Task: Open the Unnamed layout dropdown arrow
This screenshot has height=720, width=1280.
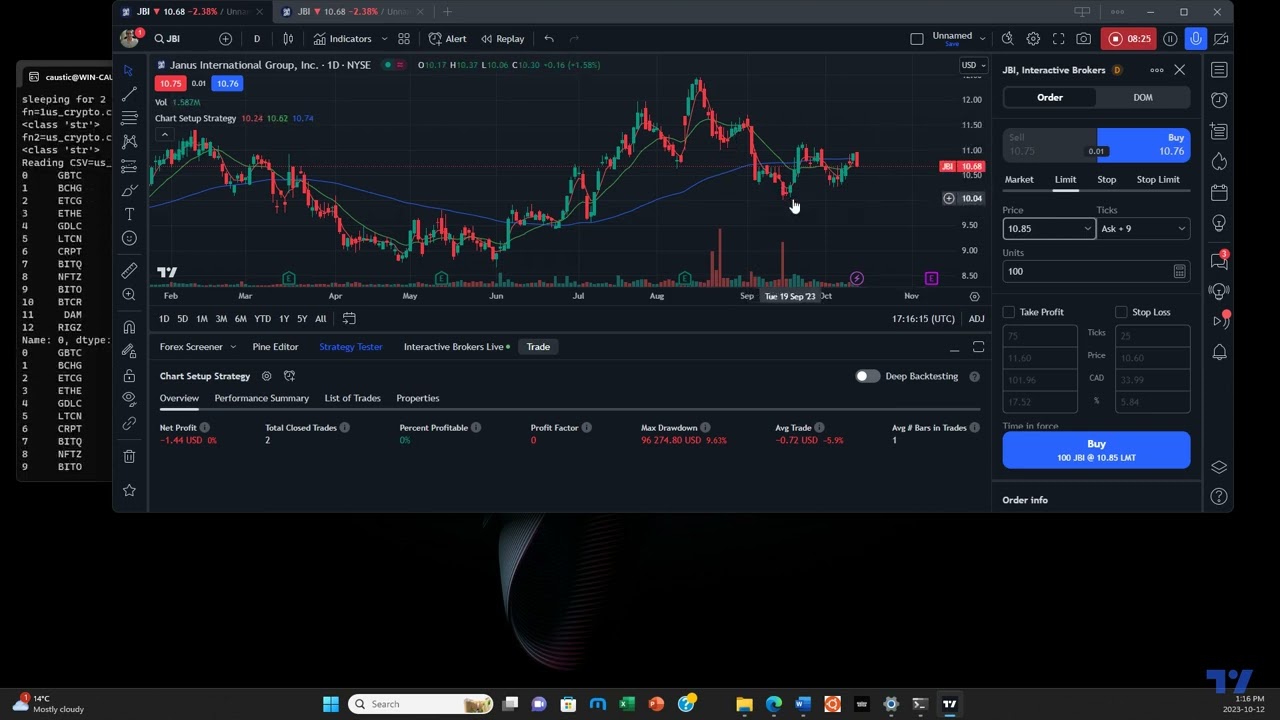Action: (983, 39)
